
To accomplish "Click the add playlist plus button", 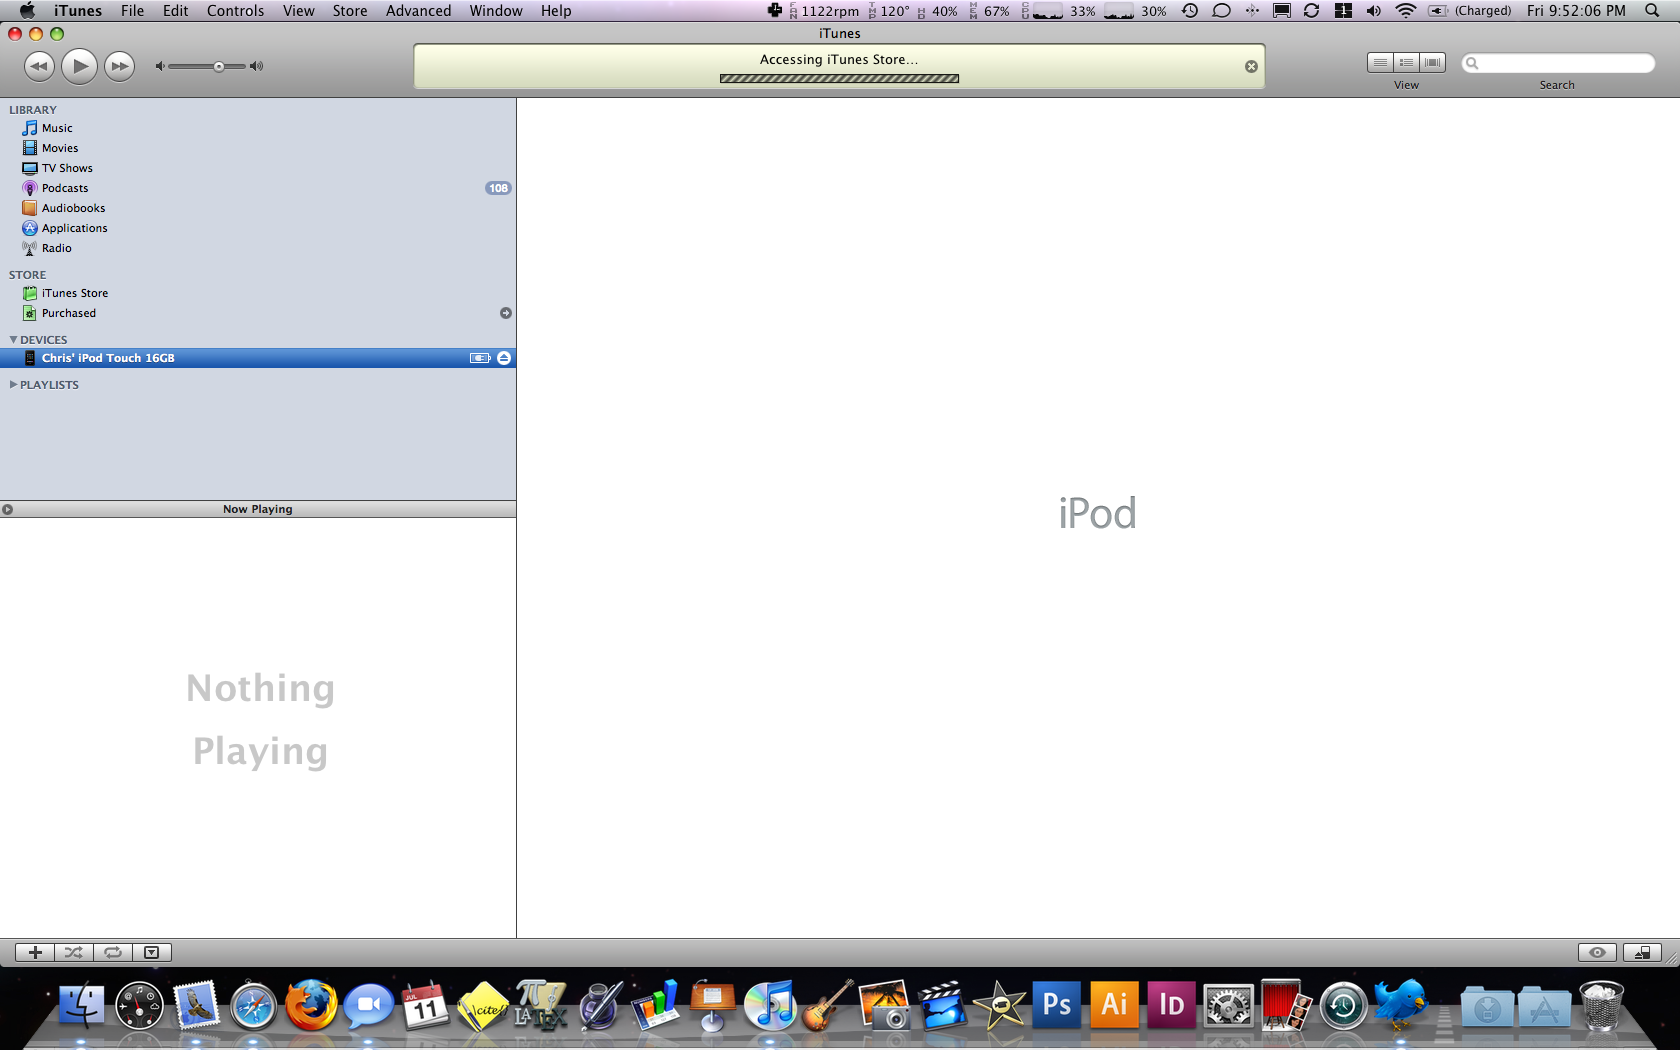I will [35, 953].
